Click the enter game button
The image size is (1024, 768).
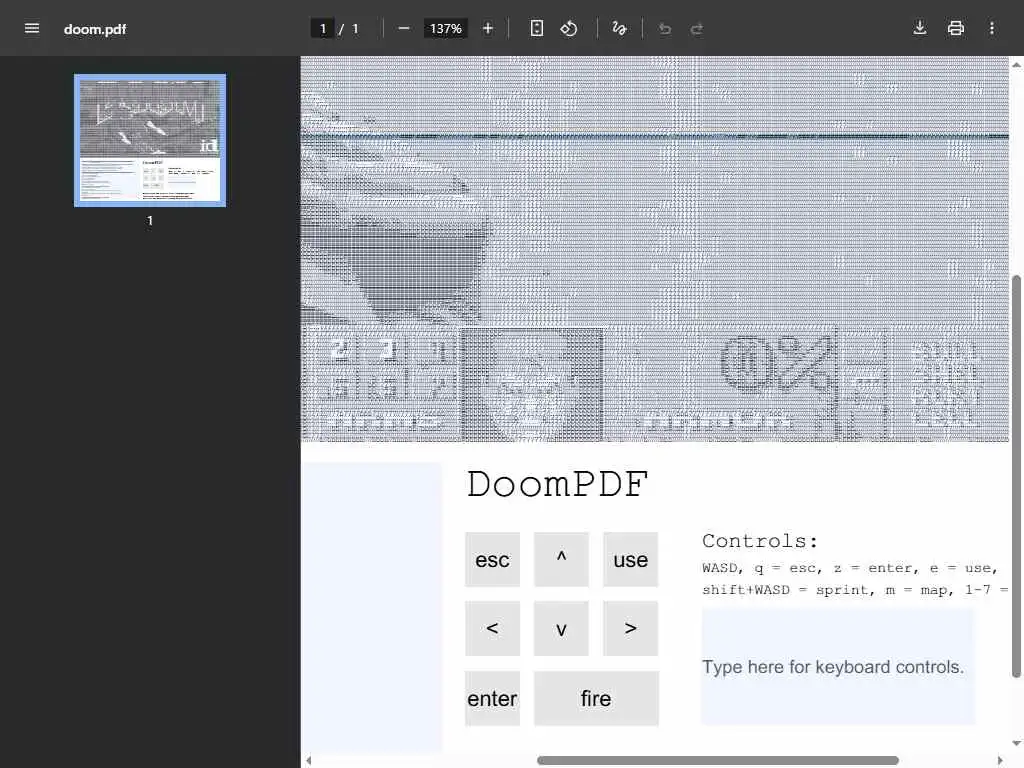(x=492, y=698)
